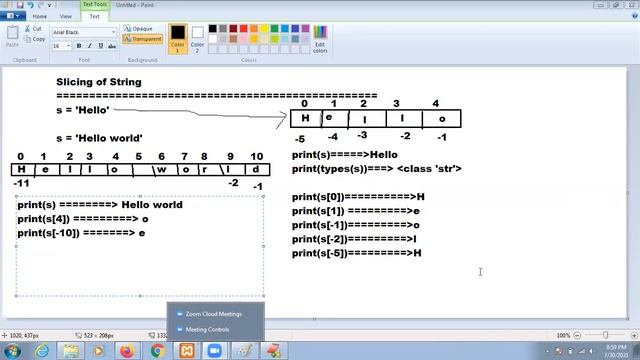Open Windows Explorer from the taskbar
This screenshot has width=640, height=360.
71,351
